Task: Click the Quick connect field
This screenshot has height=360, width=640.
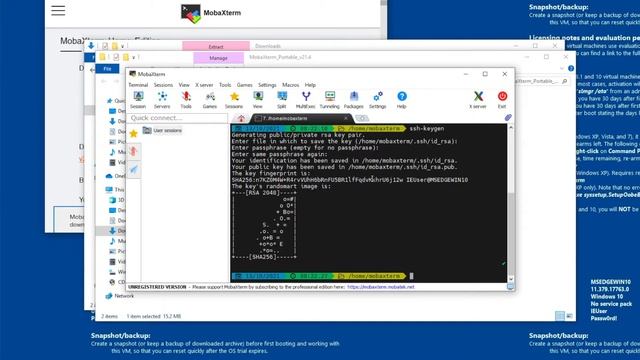Action: (177, 118)
